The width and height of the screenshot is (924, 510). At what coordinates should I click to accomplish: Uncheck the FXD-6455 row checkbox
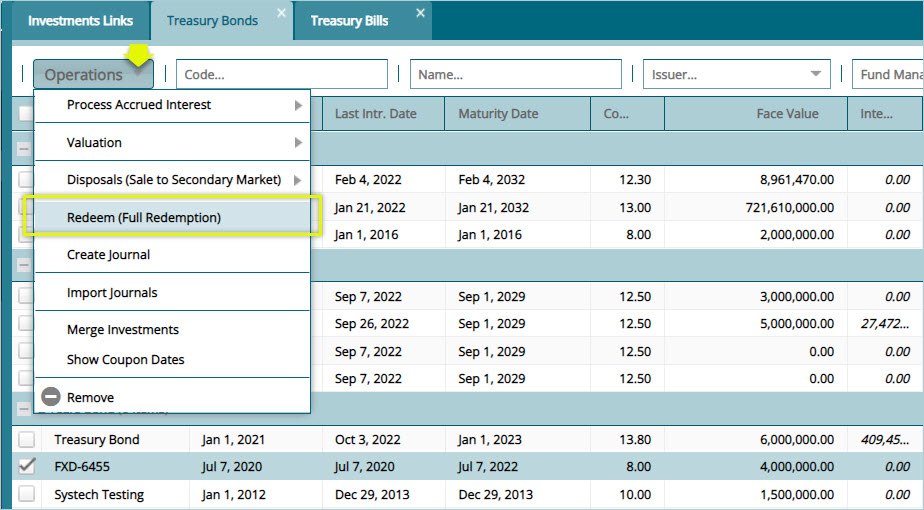coord(26,466)
